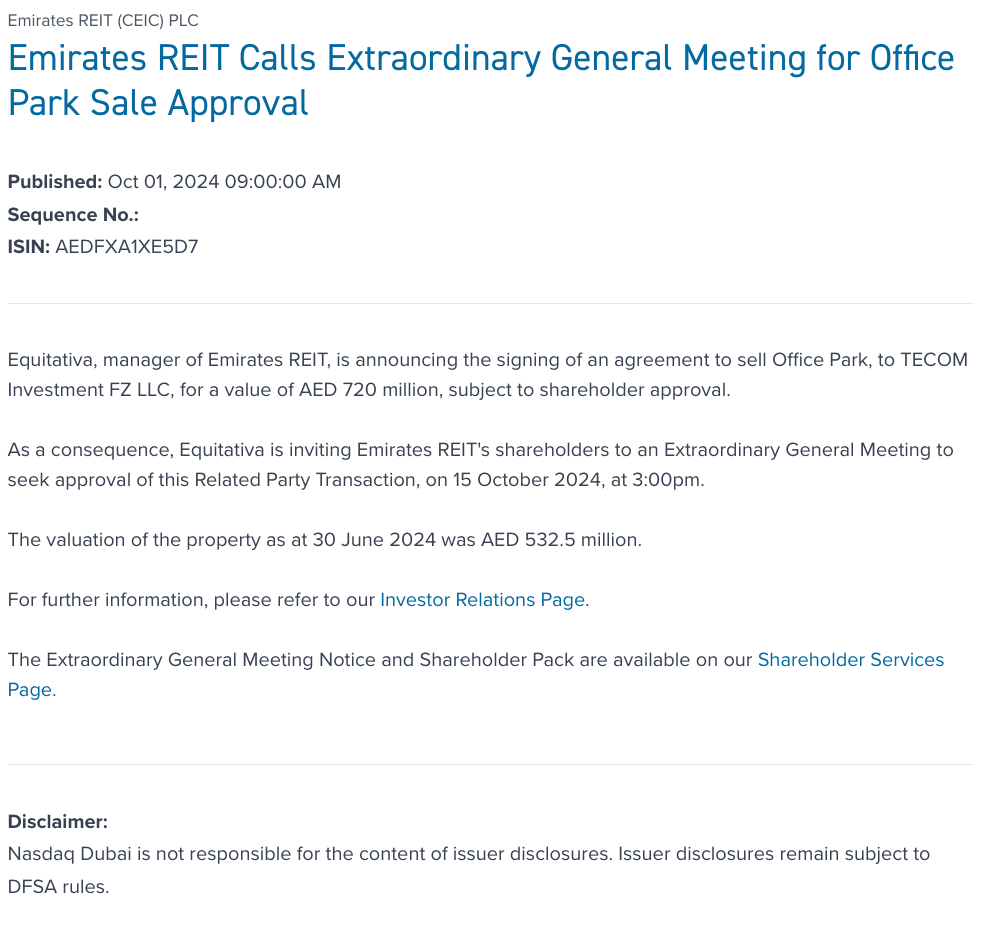Click the divider line below the ISIN

(x=490, y=303)
